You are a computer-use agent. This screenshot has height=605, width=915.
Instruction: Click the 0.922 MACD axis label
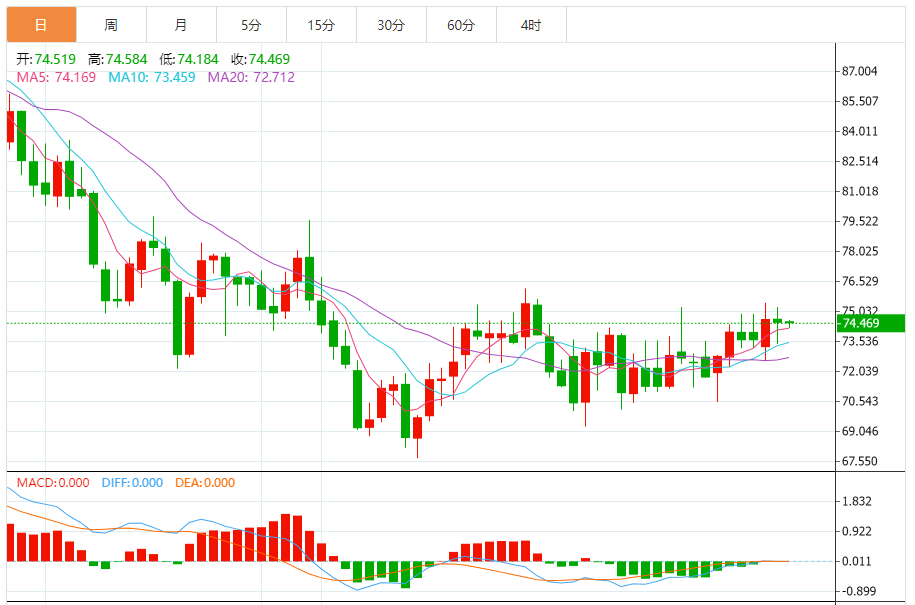(x=857, y=531)
